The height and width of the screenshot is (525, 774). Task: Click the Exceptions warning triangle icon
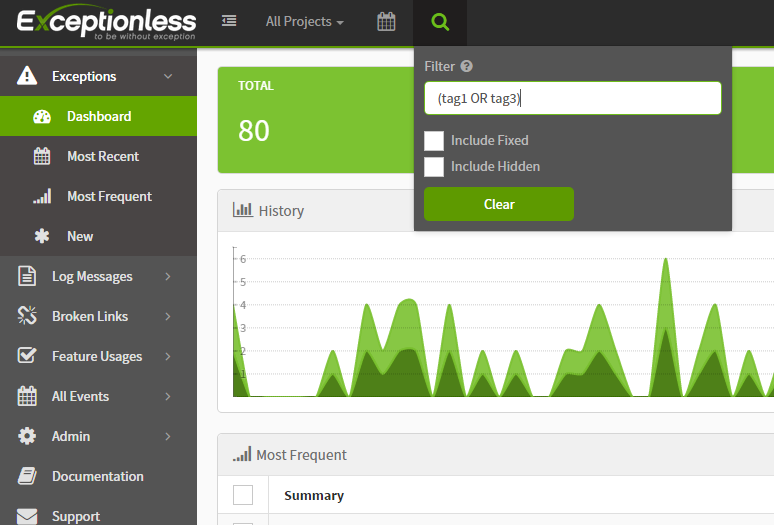[x=27, y=76]
